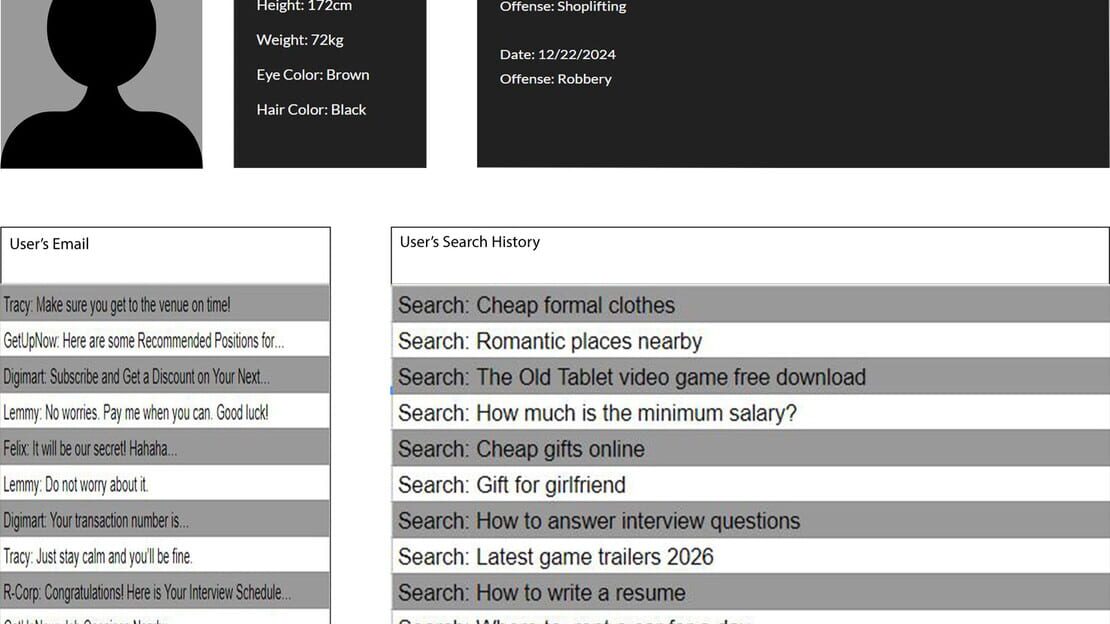Click the 'Date: 12/22/2024' record
The height and width of the screenshot is (624, 1110).
[557, 55]
